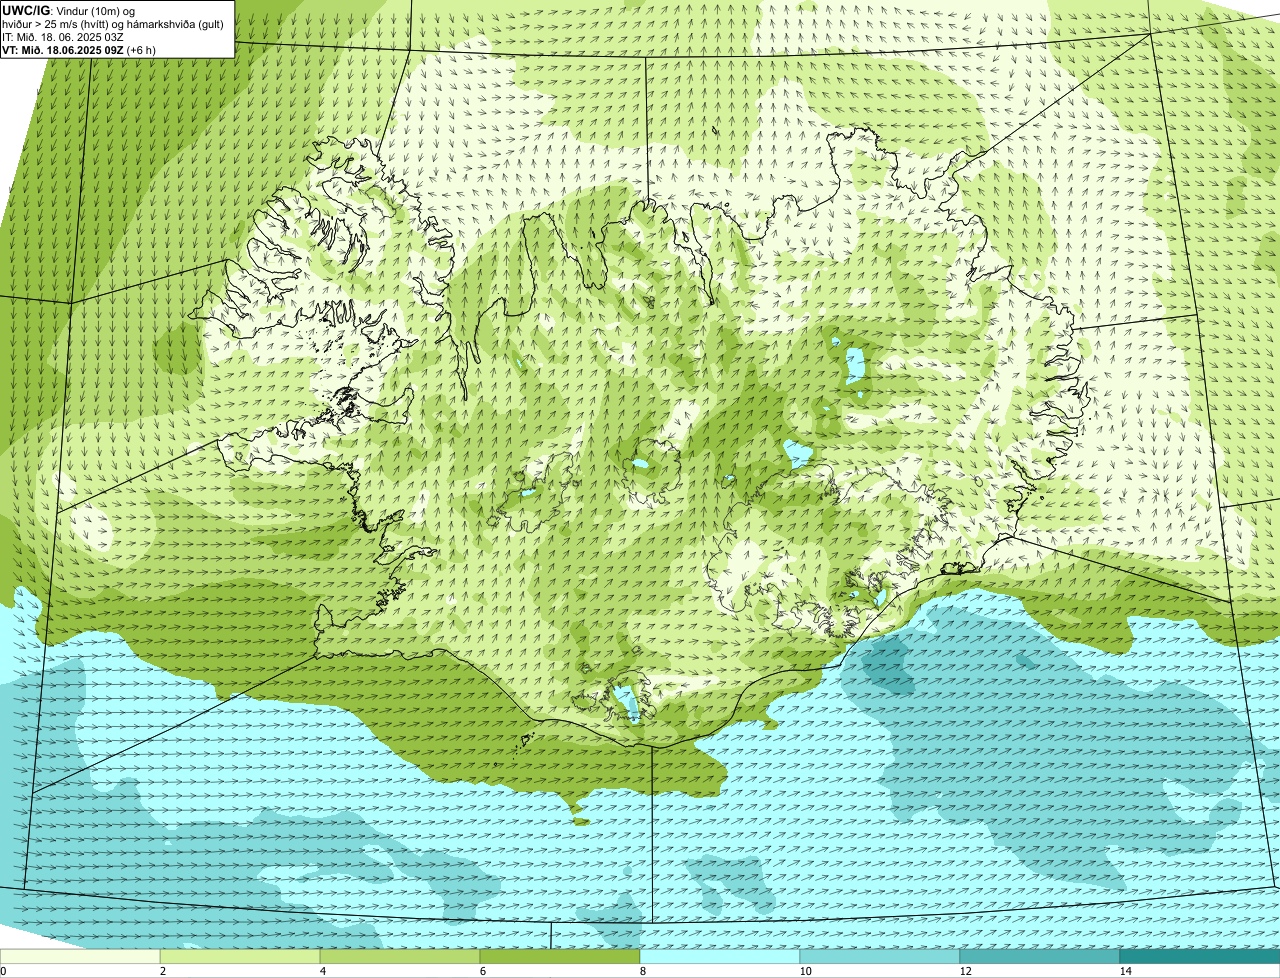
Task: Click the light cyan 8–10 m/s swatch
Action: coord(720,956)
